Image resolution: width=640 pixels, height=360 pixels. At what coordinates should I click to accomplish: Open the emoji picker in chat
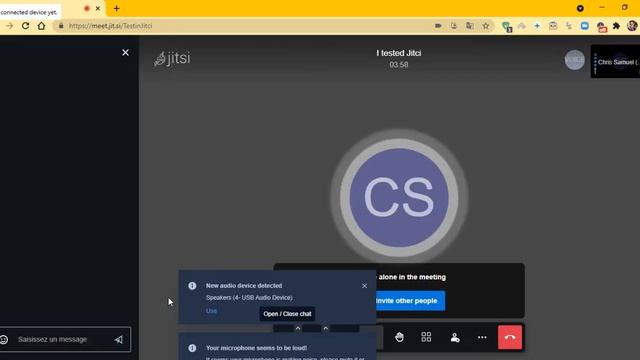pyautogui.click(x=4, y=339)
